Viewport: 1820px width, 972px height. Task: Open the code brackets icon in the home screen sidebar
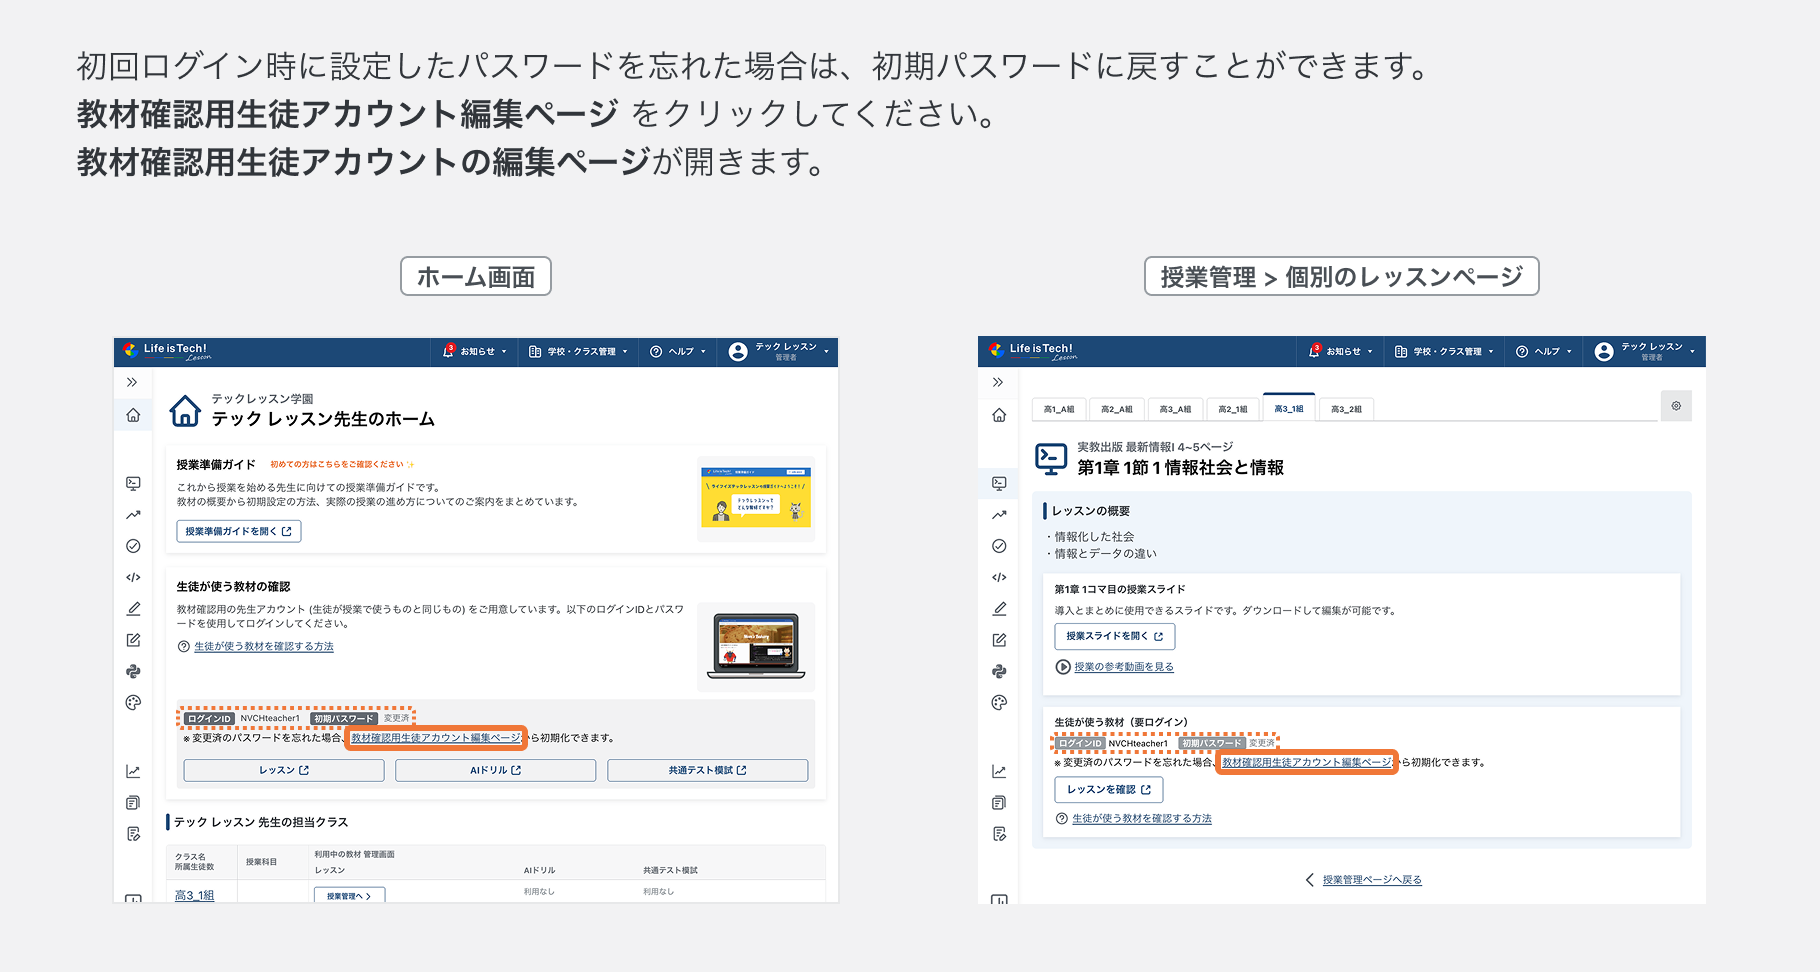coord(133,577)
